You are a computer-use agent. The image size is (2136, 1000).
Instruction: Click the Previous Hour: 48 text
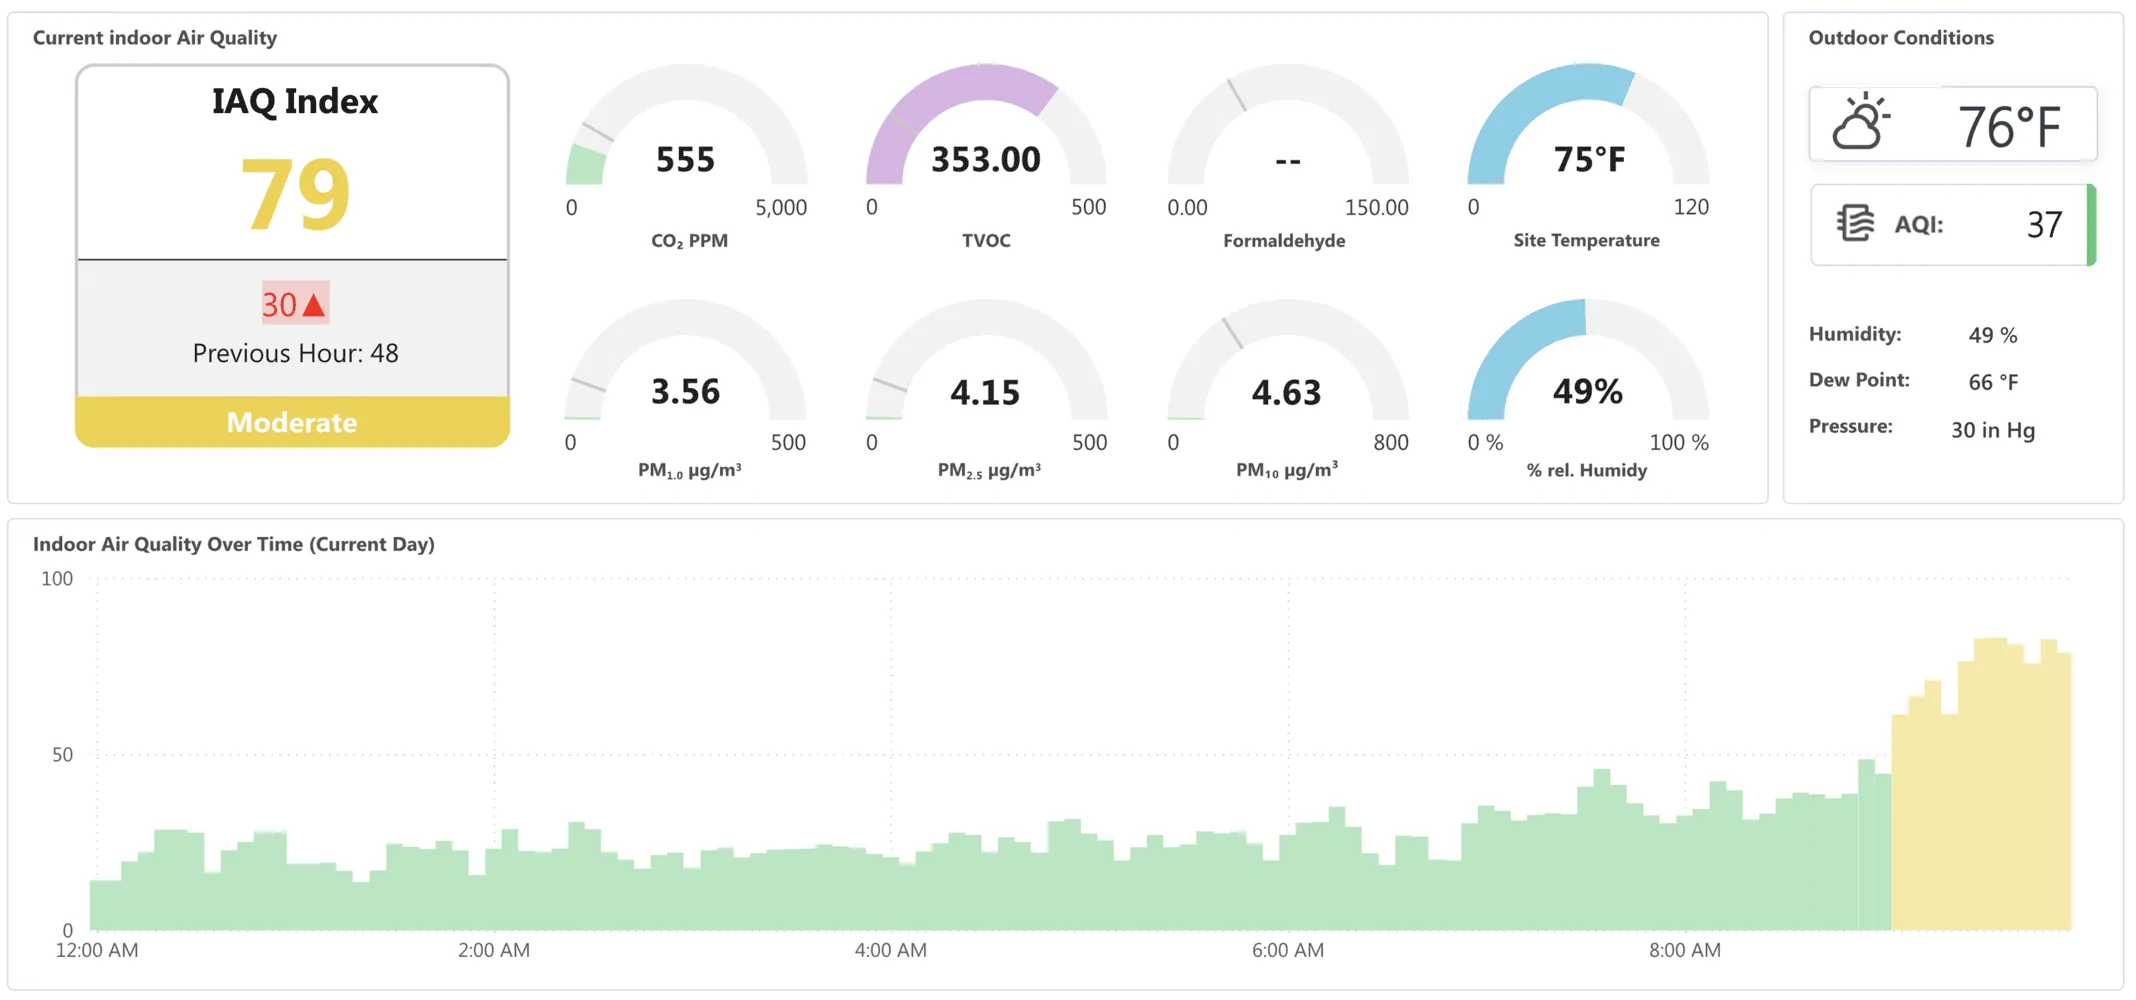coord(295,353)
